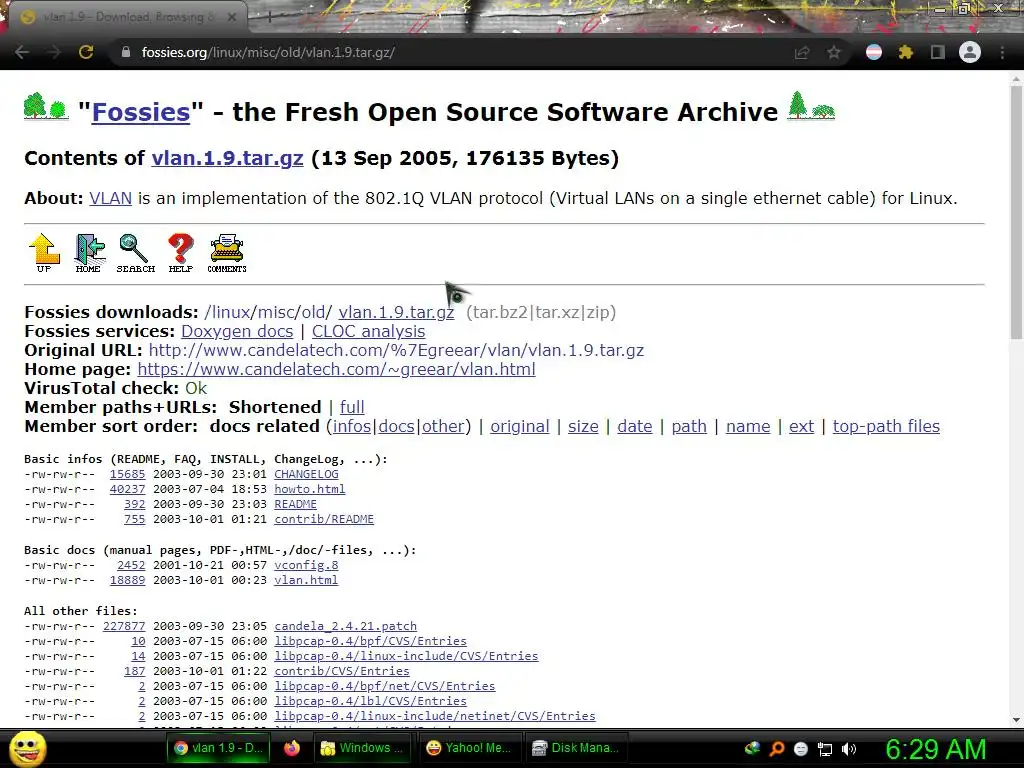Sort members by path
The image size is (1024, 768).
(x=689, y=426)
